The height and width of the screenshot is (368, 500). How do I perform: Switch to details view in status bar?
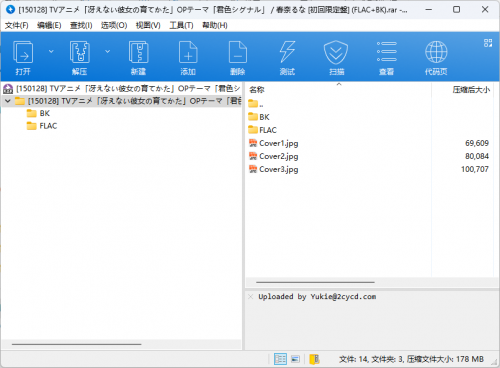pos(280,359)
